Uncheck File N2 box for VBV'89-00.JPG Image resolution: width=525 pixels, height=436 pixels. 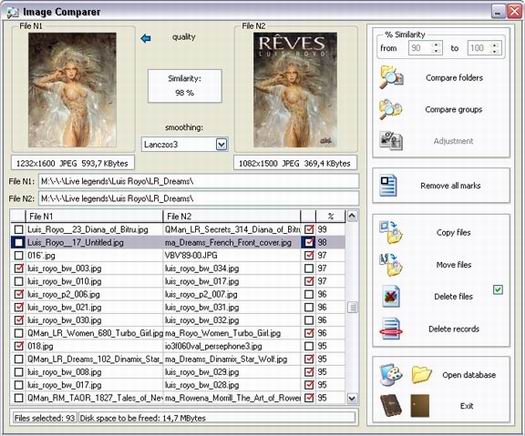point(309,255)
